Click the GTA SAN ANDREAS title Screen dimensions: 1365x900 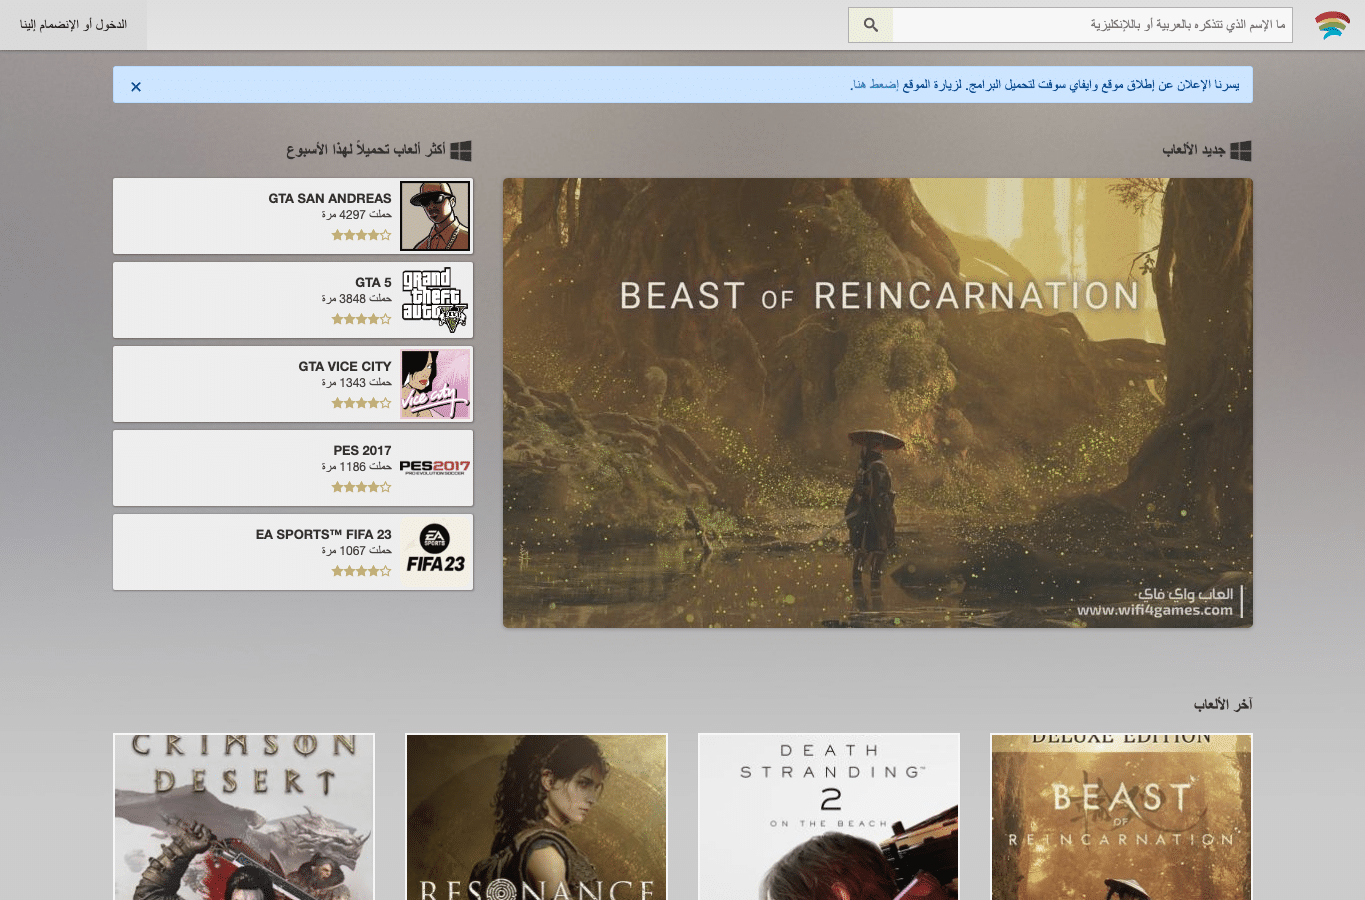coord(330,198)
